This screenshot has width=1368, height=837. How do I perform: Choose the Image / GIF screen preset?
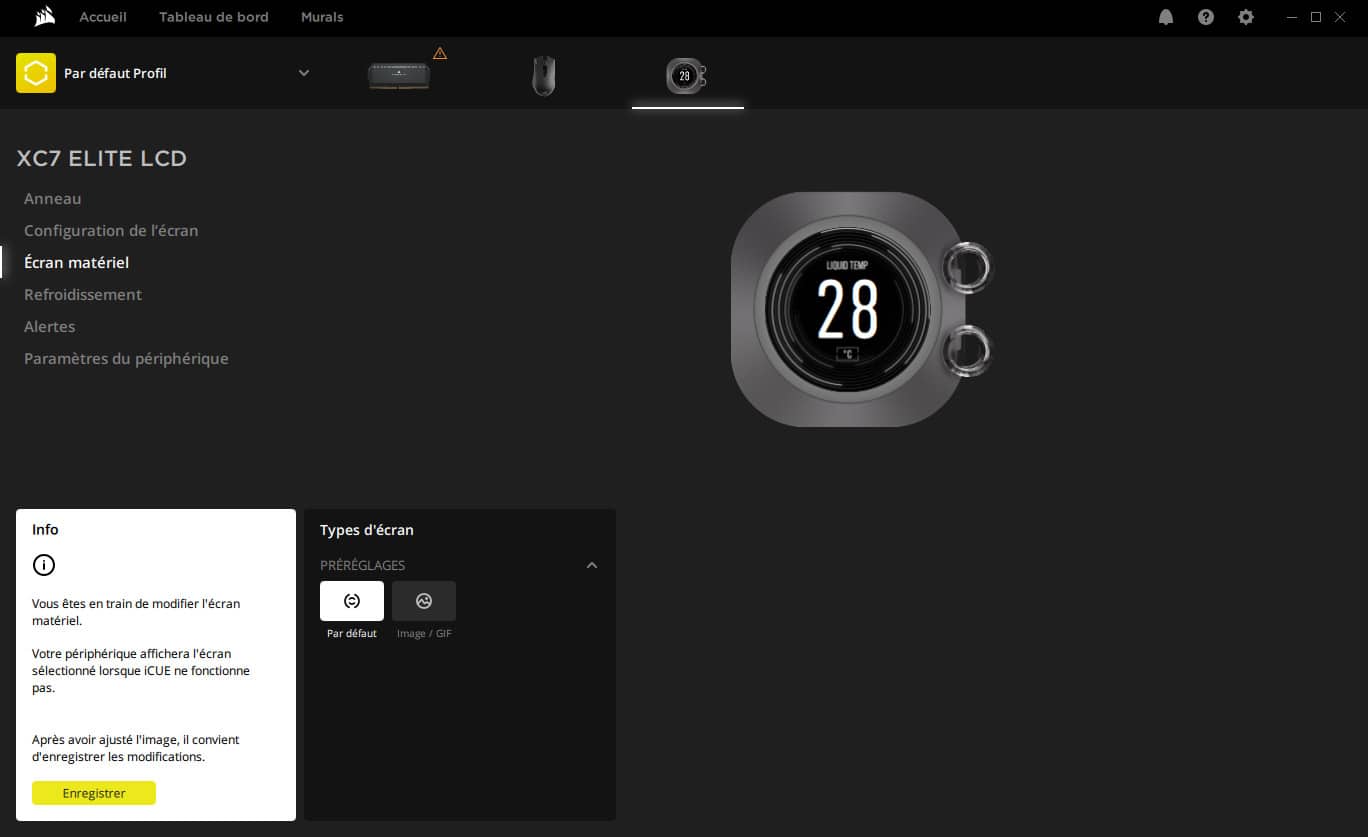pos(424,601)
